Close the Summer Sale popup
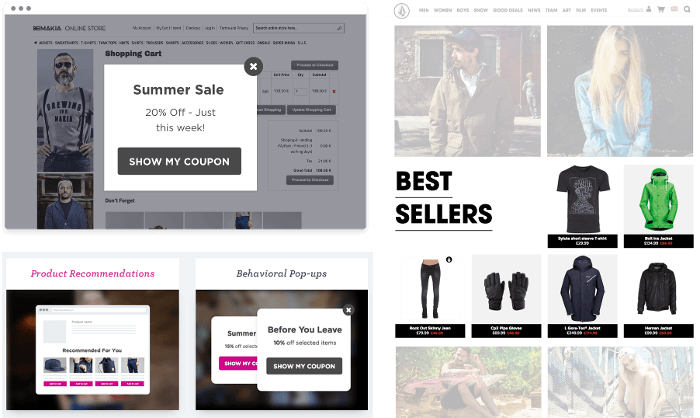 [x=253, y=67]
